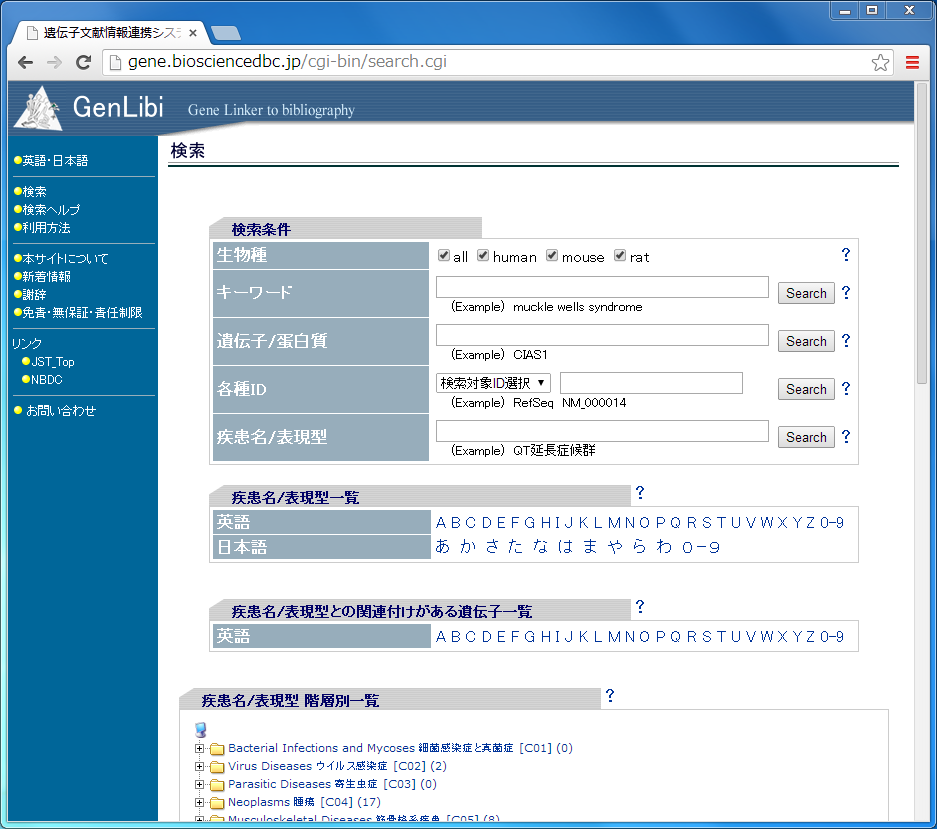Open help icon next to キーワード Search
The width and height of the screenshot is (937, 829).
[x=845, y=293]
